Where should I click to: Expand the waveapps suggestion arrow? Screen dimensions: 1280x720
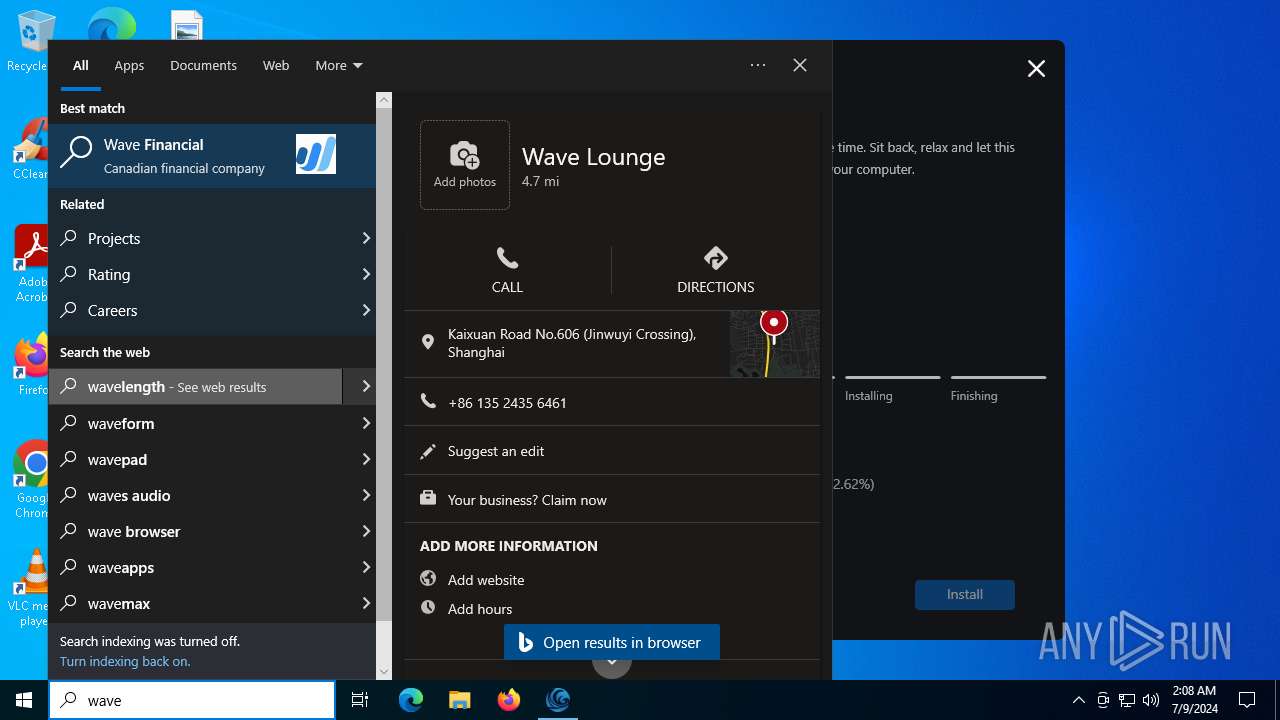(366, 567)
